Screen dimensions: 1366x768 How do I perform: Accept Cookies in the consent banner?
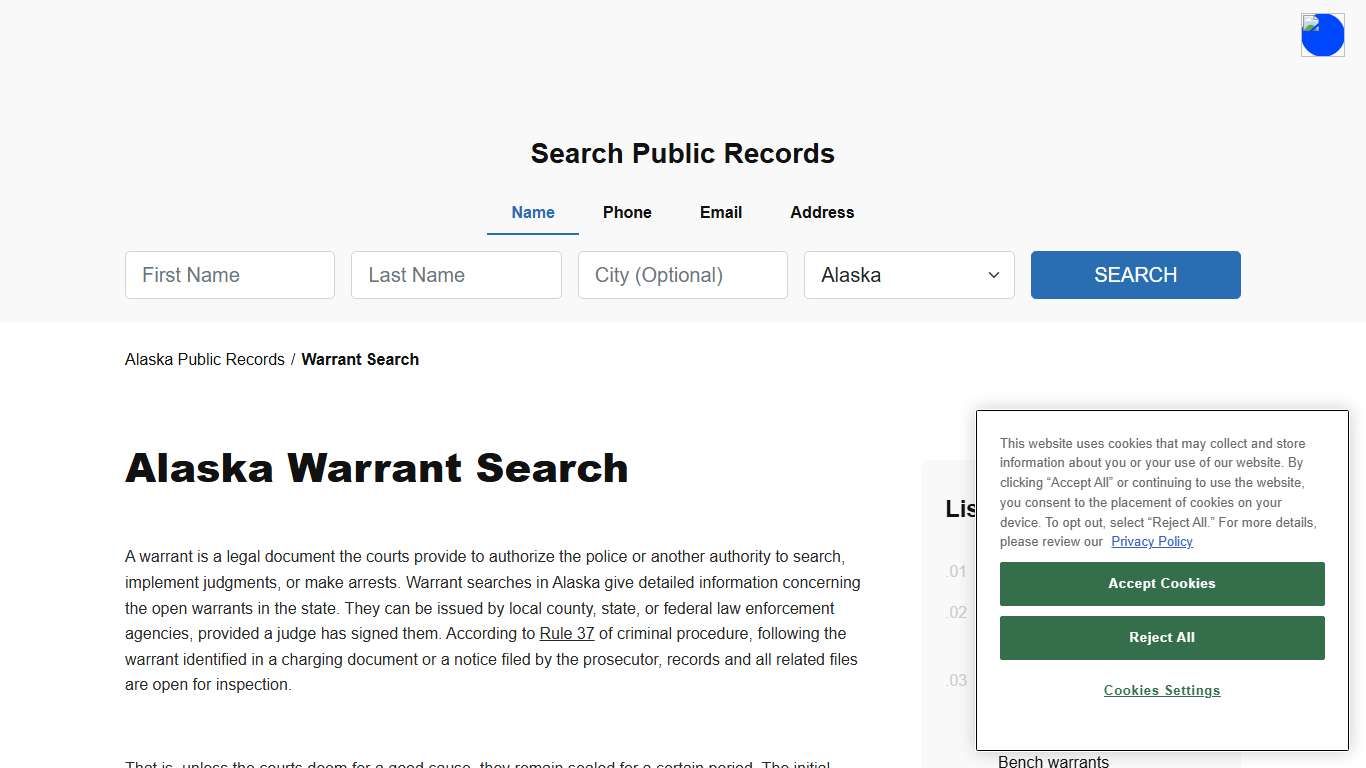pyautogui.click(x=1161, y=583)
